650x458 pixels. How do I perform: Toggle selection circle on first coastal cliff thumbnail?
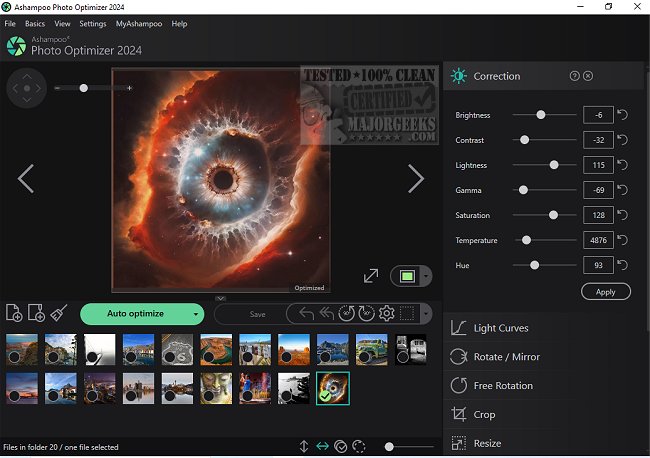point(14,357)
